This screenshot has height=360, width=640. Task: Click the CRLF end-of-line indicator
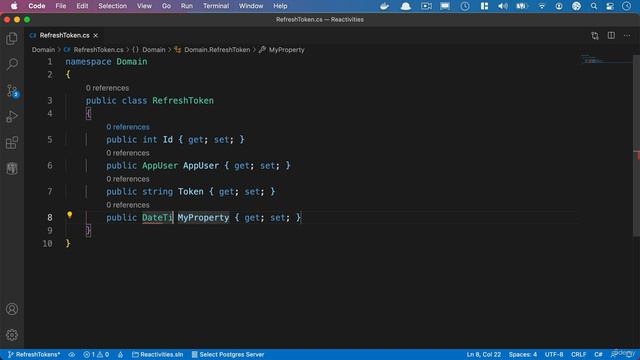pyautogui.click(x=578, y=354)
